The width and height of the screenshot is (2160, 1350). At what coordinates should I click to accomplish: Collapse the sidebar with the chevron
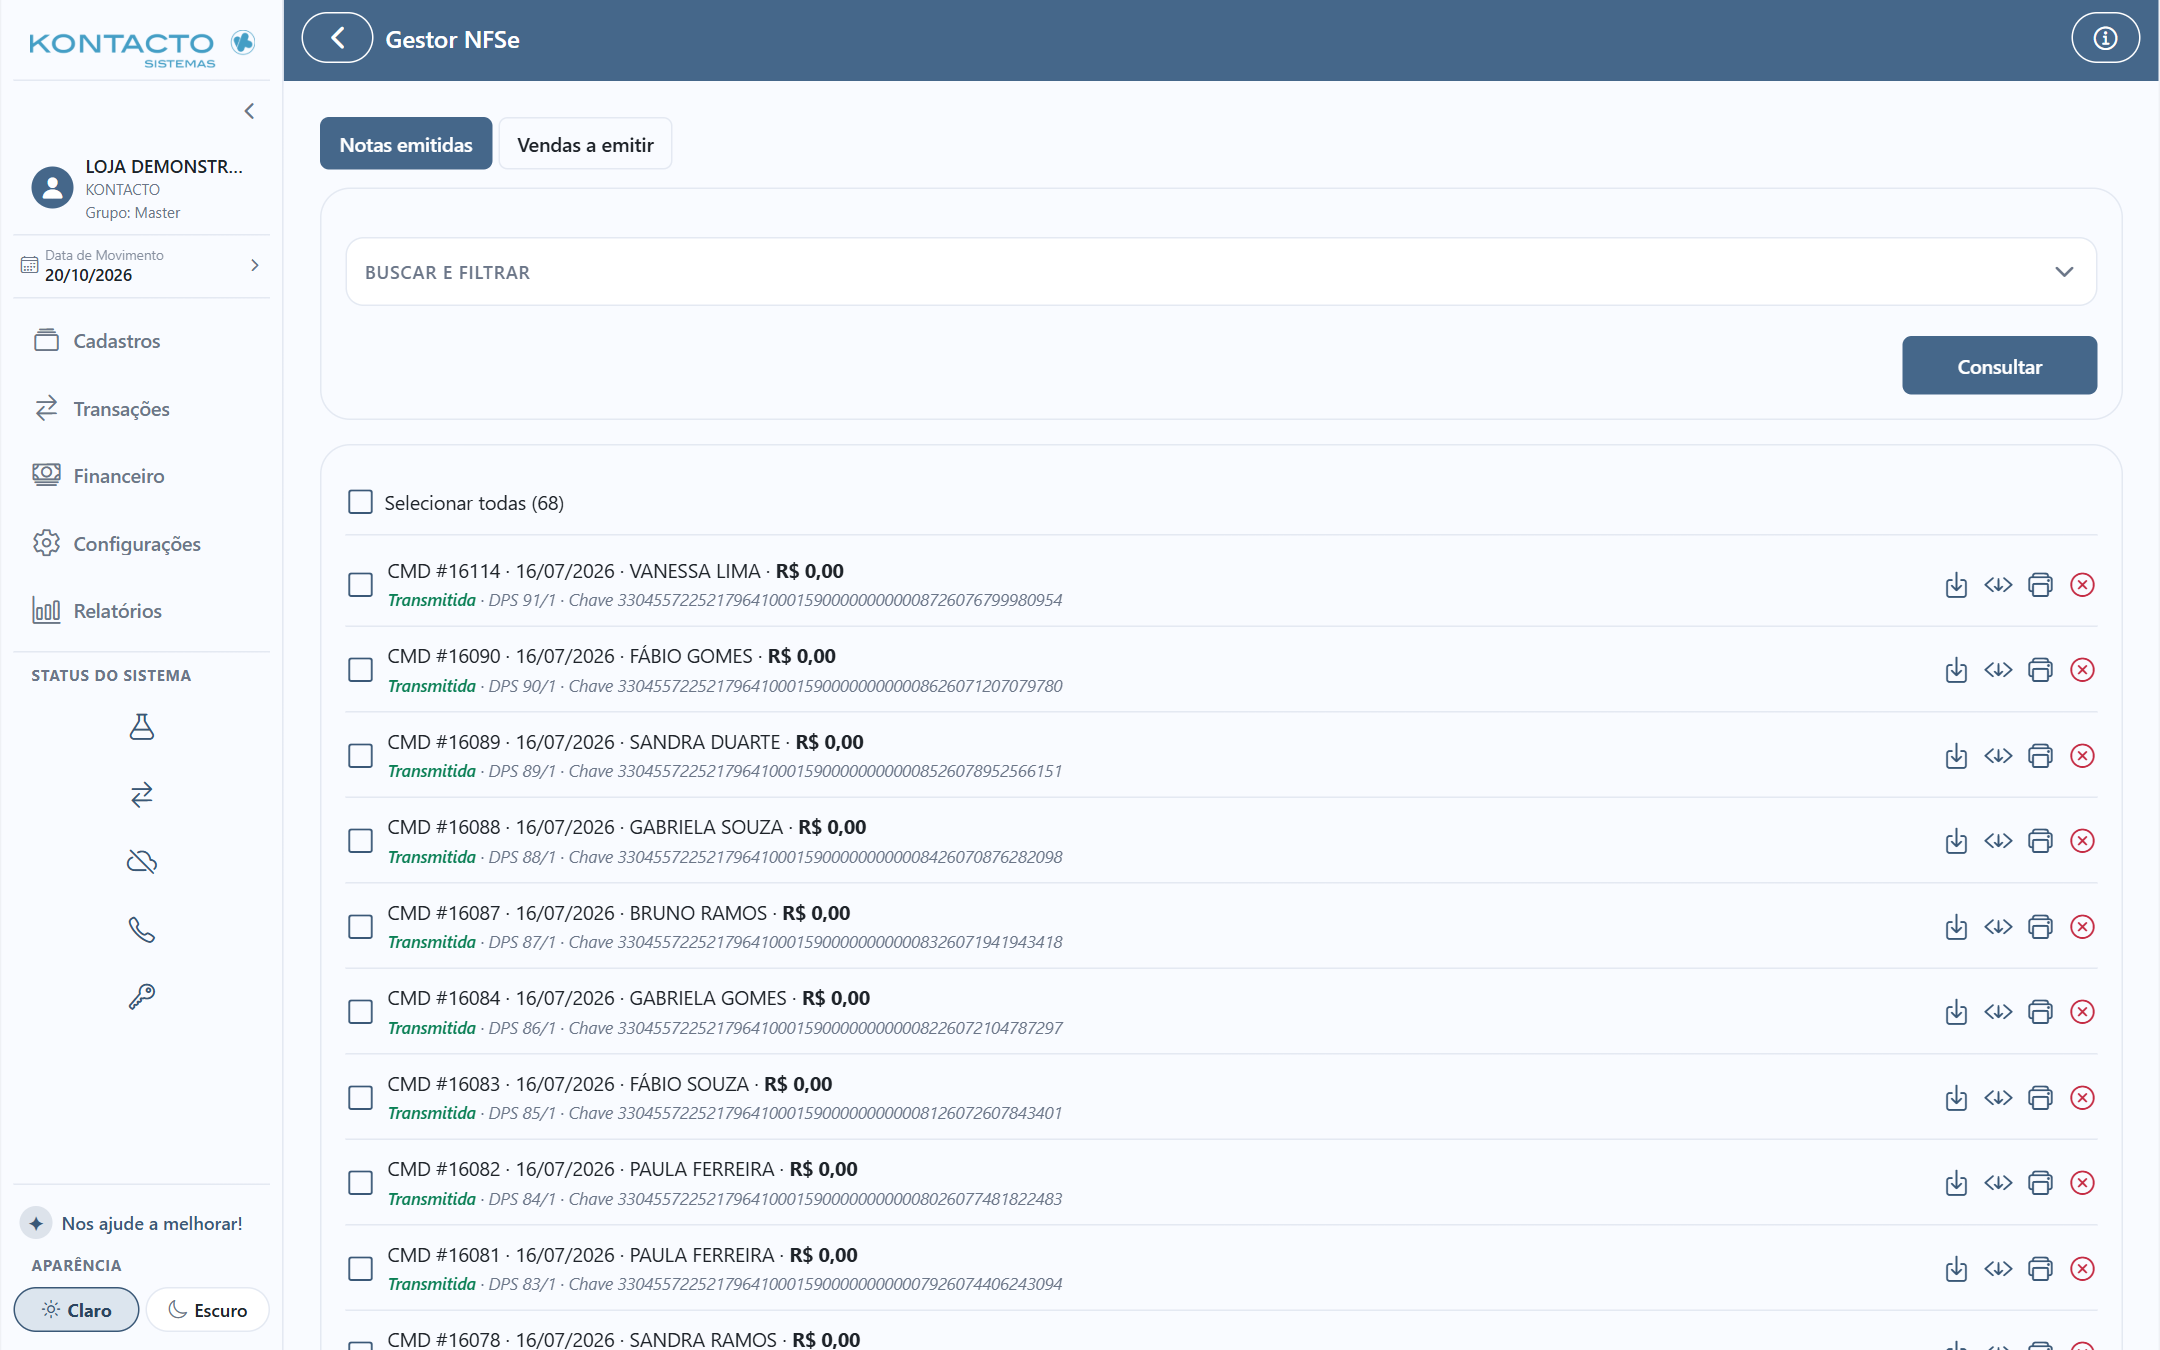pyautogui.click(x=249, y=111)
